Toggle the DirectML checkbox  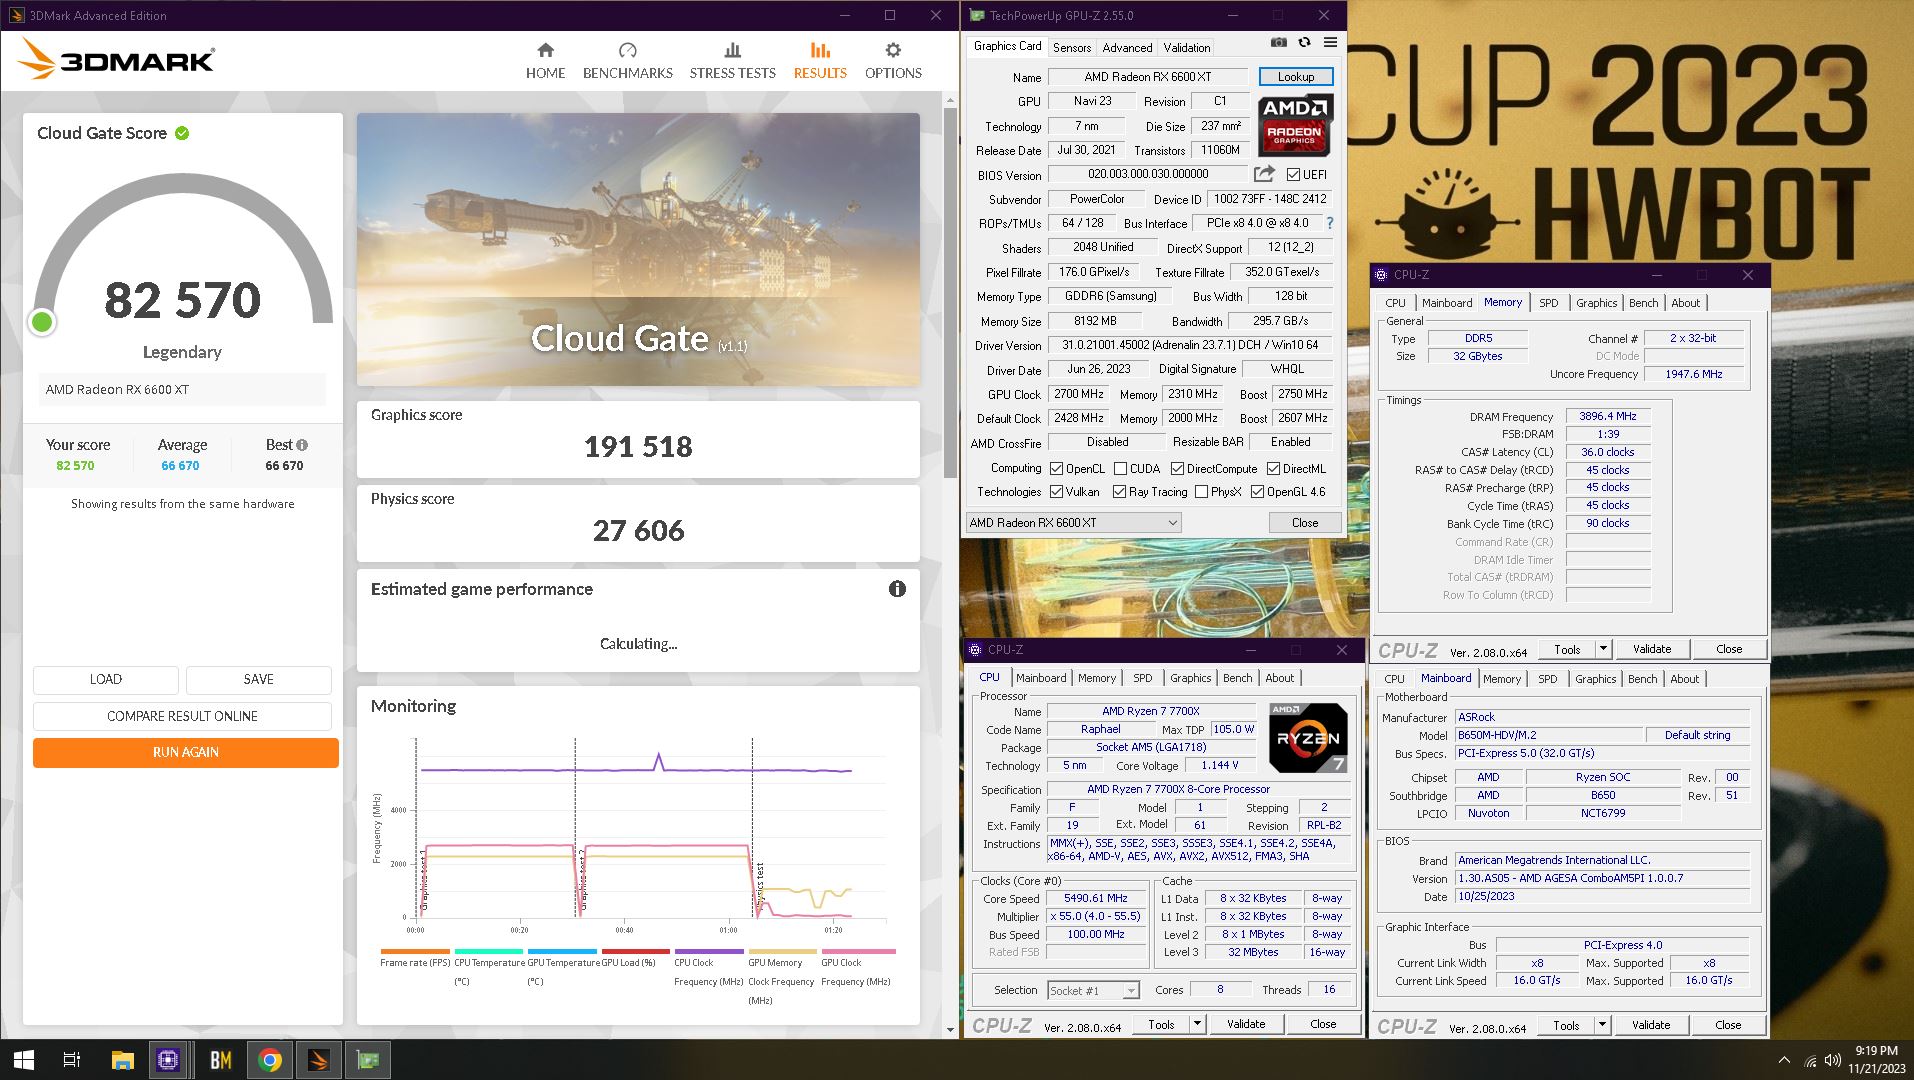point(1273,468)
